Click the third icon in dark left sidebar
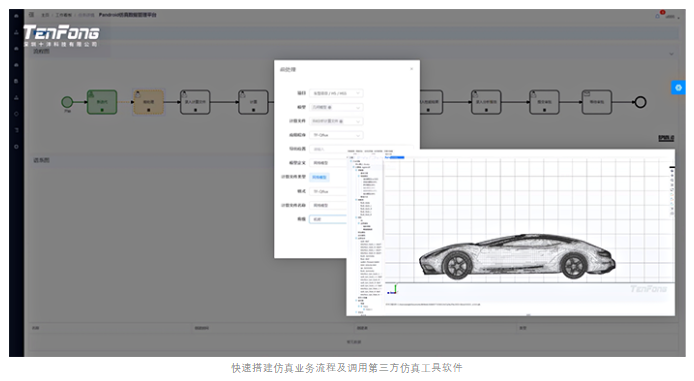Viewport: 694px width, 381px height. pos(16,49)
